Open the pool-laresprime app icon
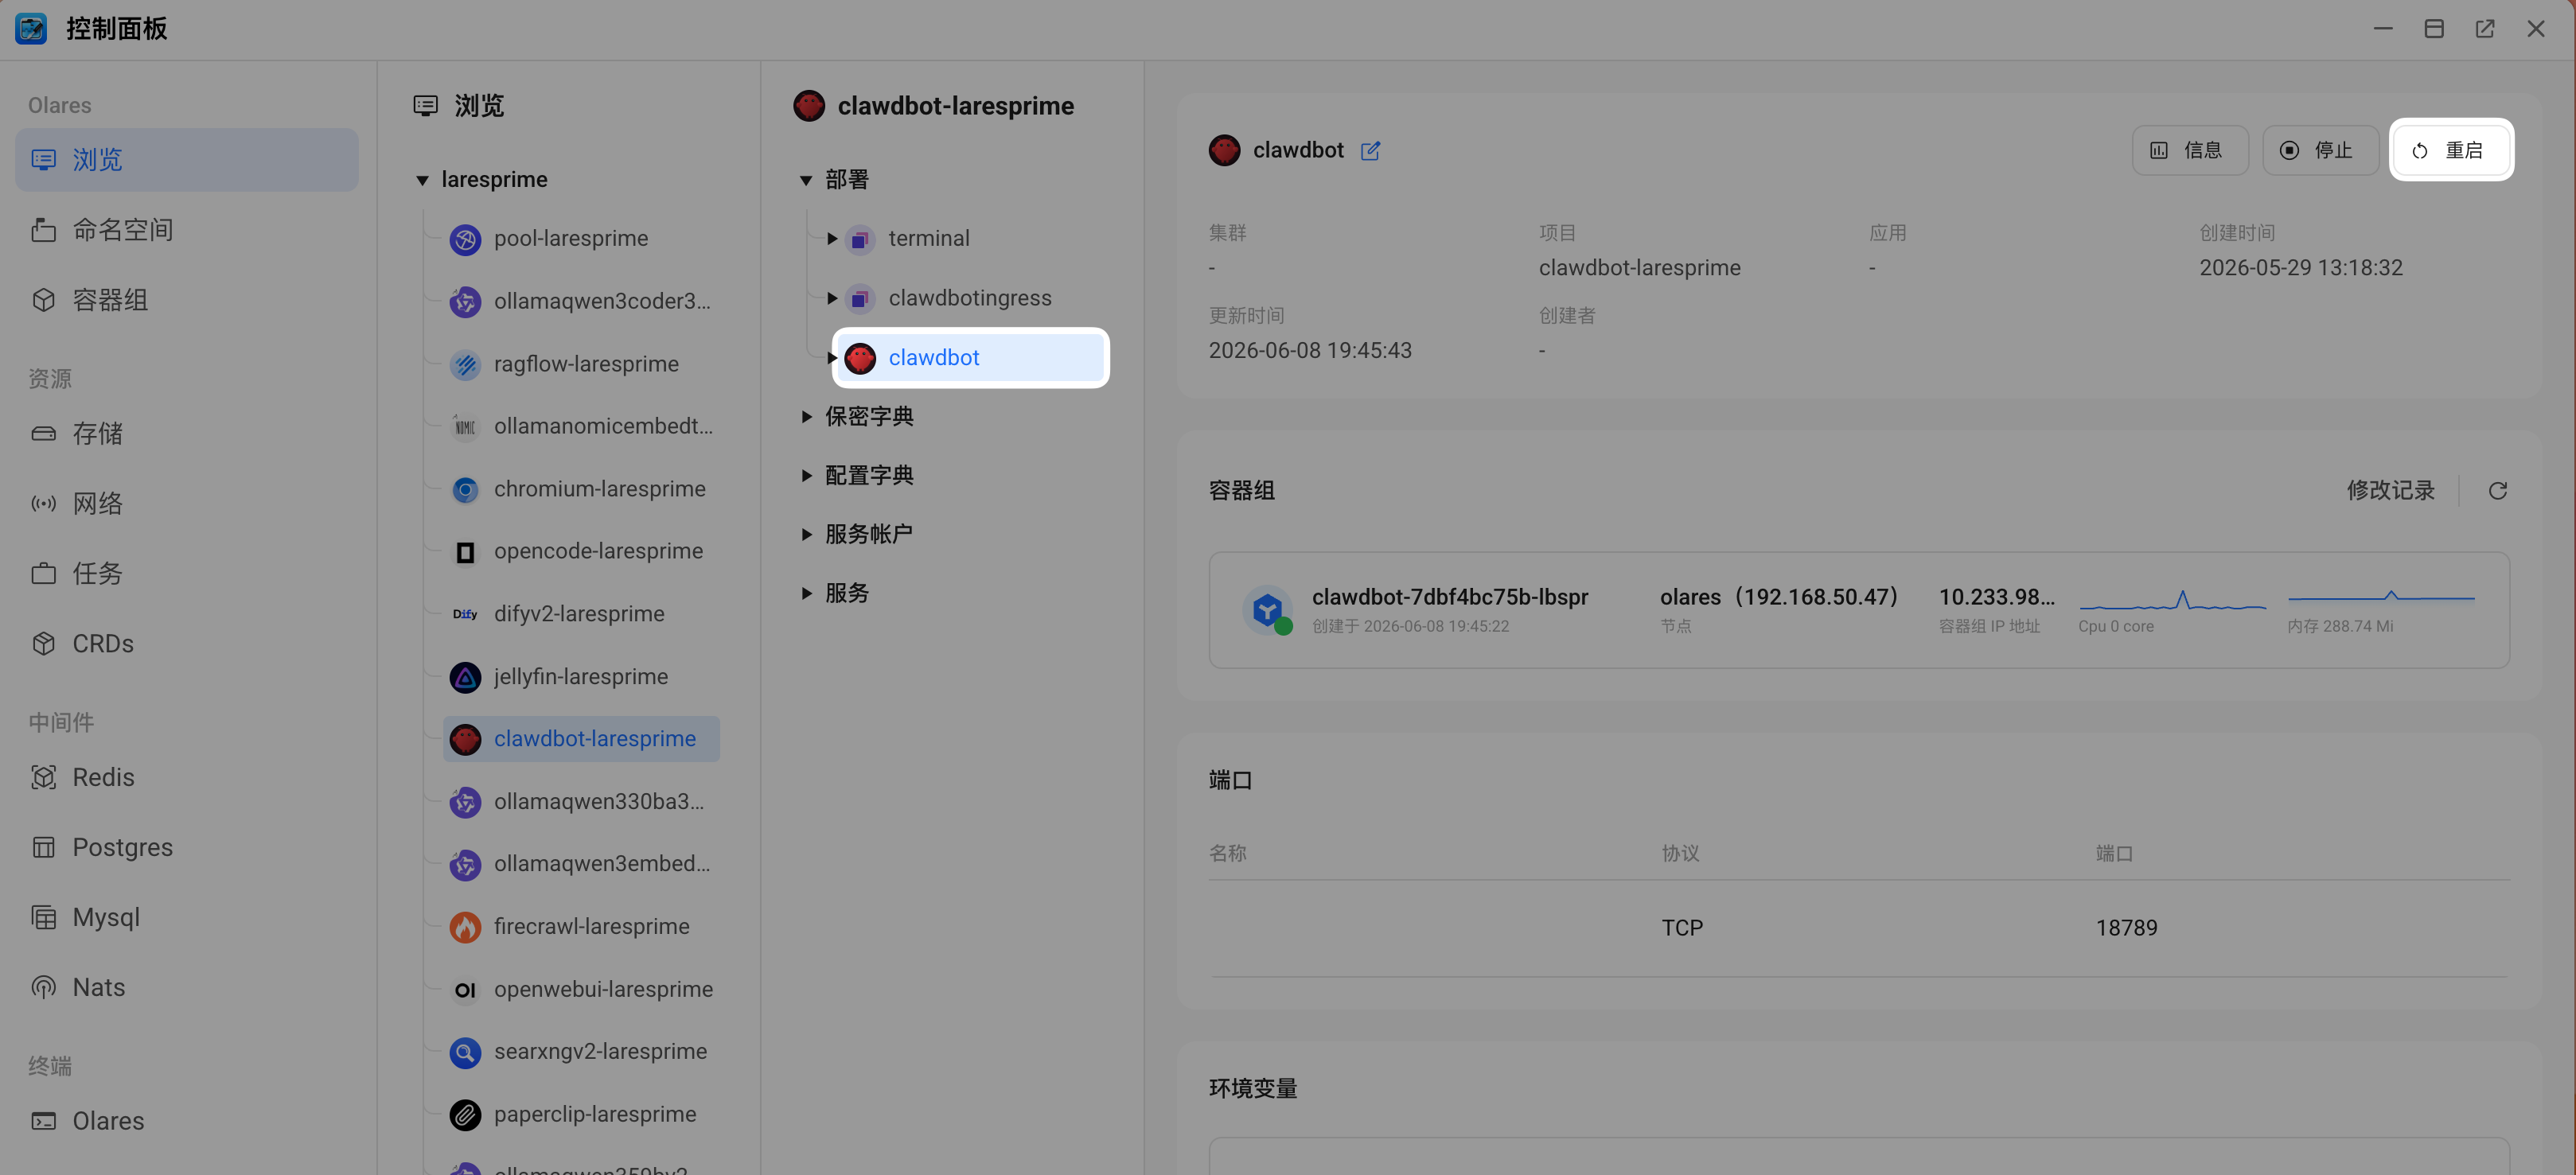Screen dimensions: 2576x1175 tap(465, 239)
